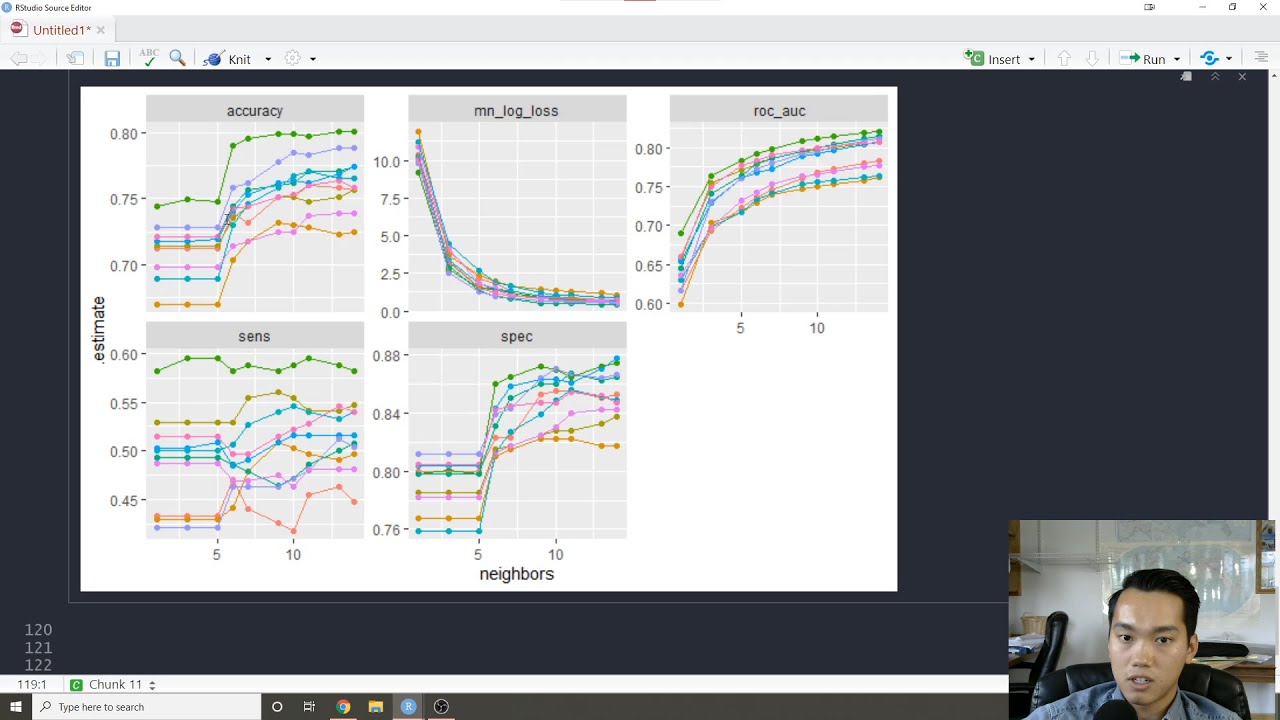The image size is (1280, 720).
Task: Click Insert to add a code chunk
Action: click(x=993, y=59)
